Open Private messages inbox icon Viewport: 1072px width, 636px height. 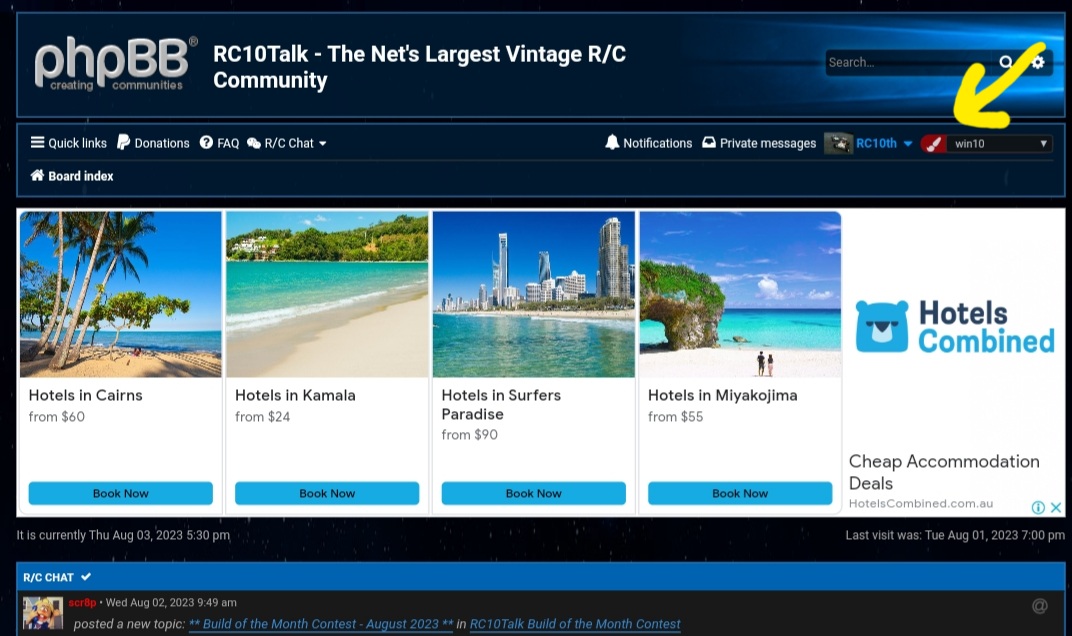709,142
